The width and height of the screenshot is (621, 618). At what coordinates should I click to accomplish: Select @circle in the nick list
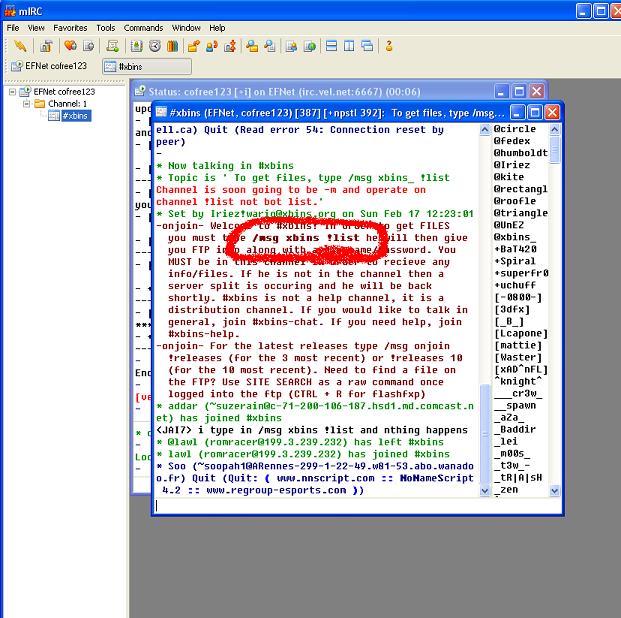coord(515,129)
